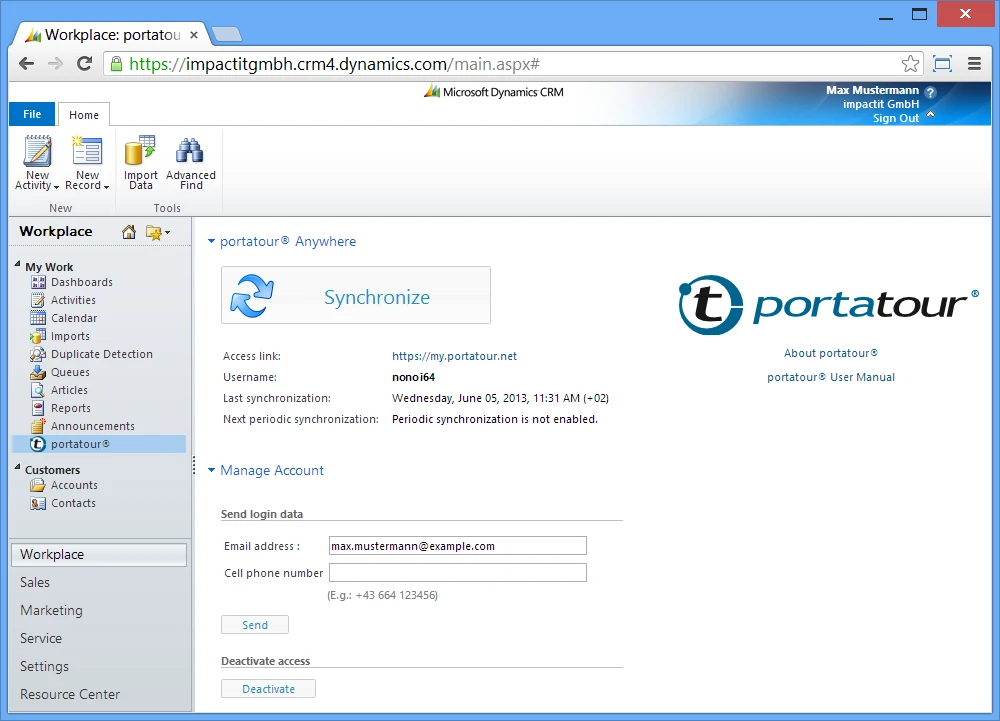The image size is (1000, 721).
Task: Click the Send button
Action: tap(255, 625)
